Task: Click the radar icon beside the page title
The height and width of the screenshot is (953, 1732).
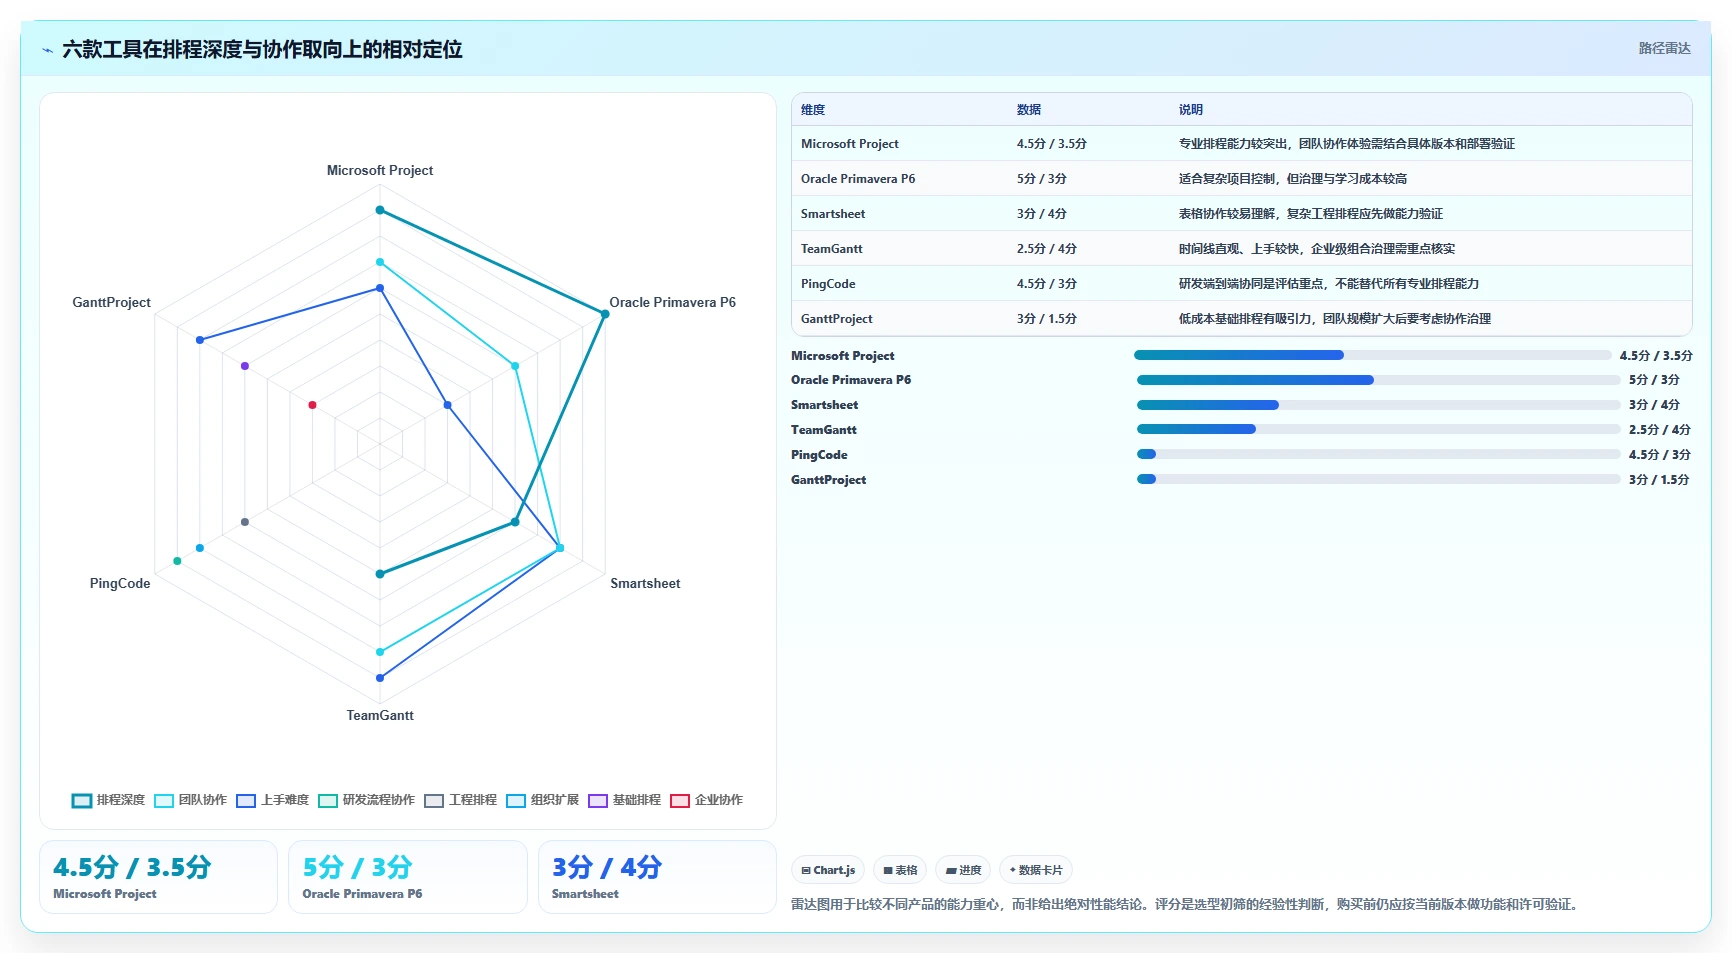Action: (47, 50)
